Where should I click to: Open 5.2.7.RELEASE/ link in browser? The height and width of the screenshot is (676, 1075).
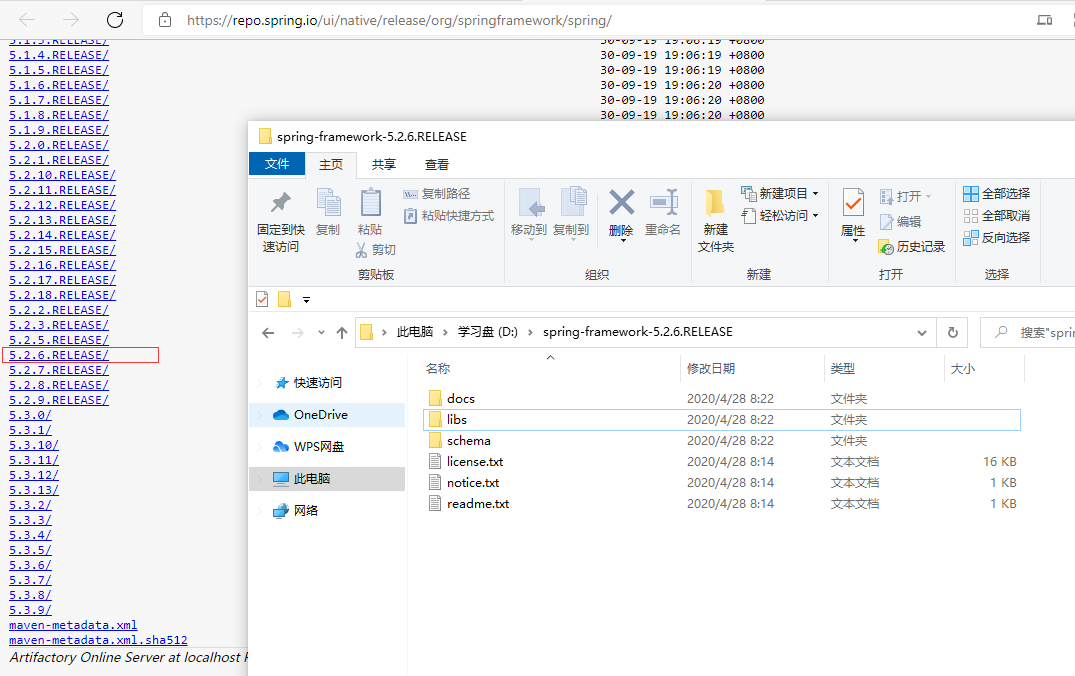coord(59,370)
